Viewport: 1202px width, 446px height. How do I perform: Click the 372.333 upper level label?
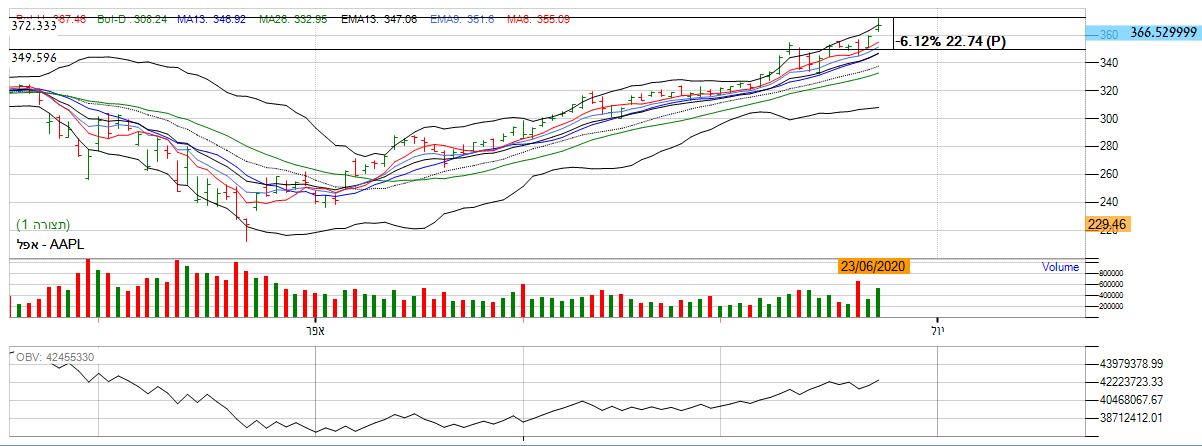click(x=31, y=27)
